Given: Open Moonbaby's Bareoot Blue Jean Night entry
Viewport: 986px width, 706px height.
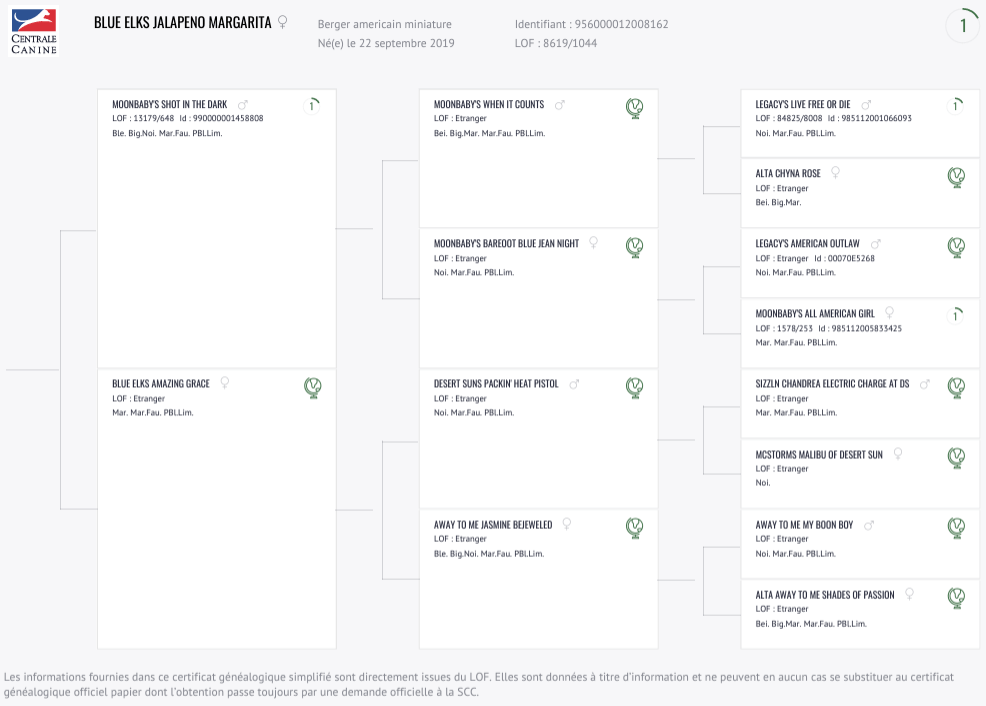Looking at the screenshot, I should pos(506,243).
